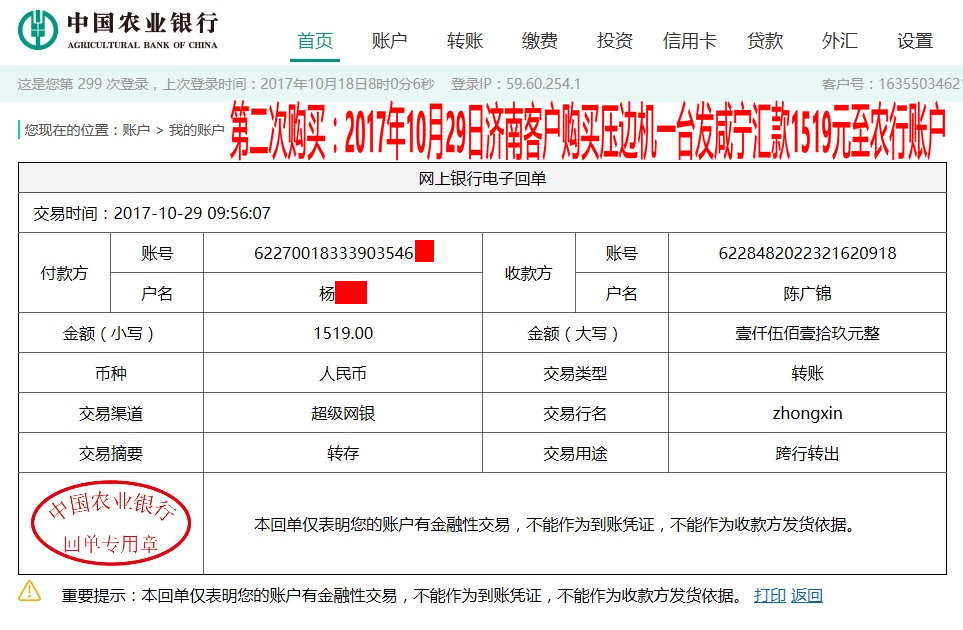Open the 投资 (Investment) menu
Viewport: 963px width, 630px height.
pos(614,41)
